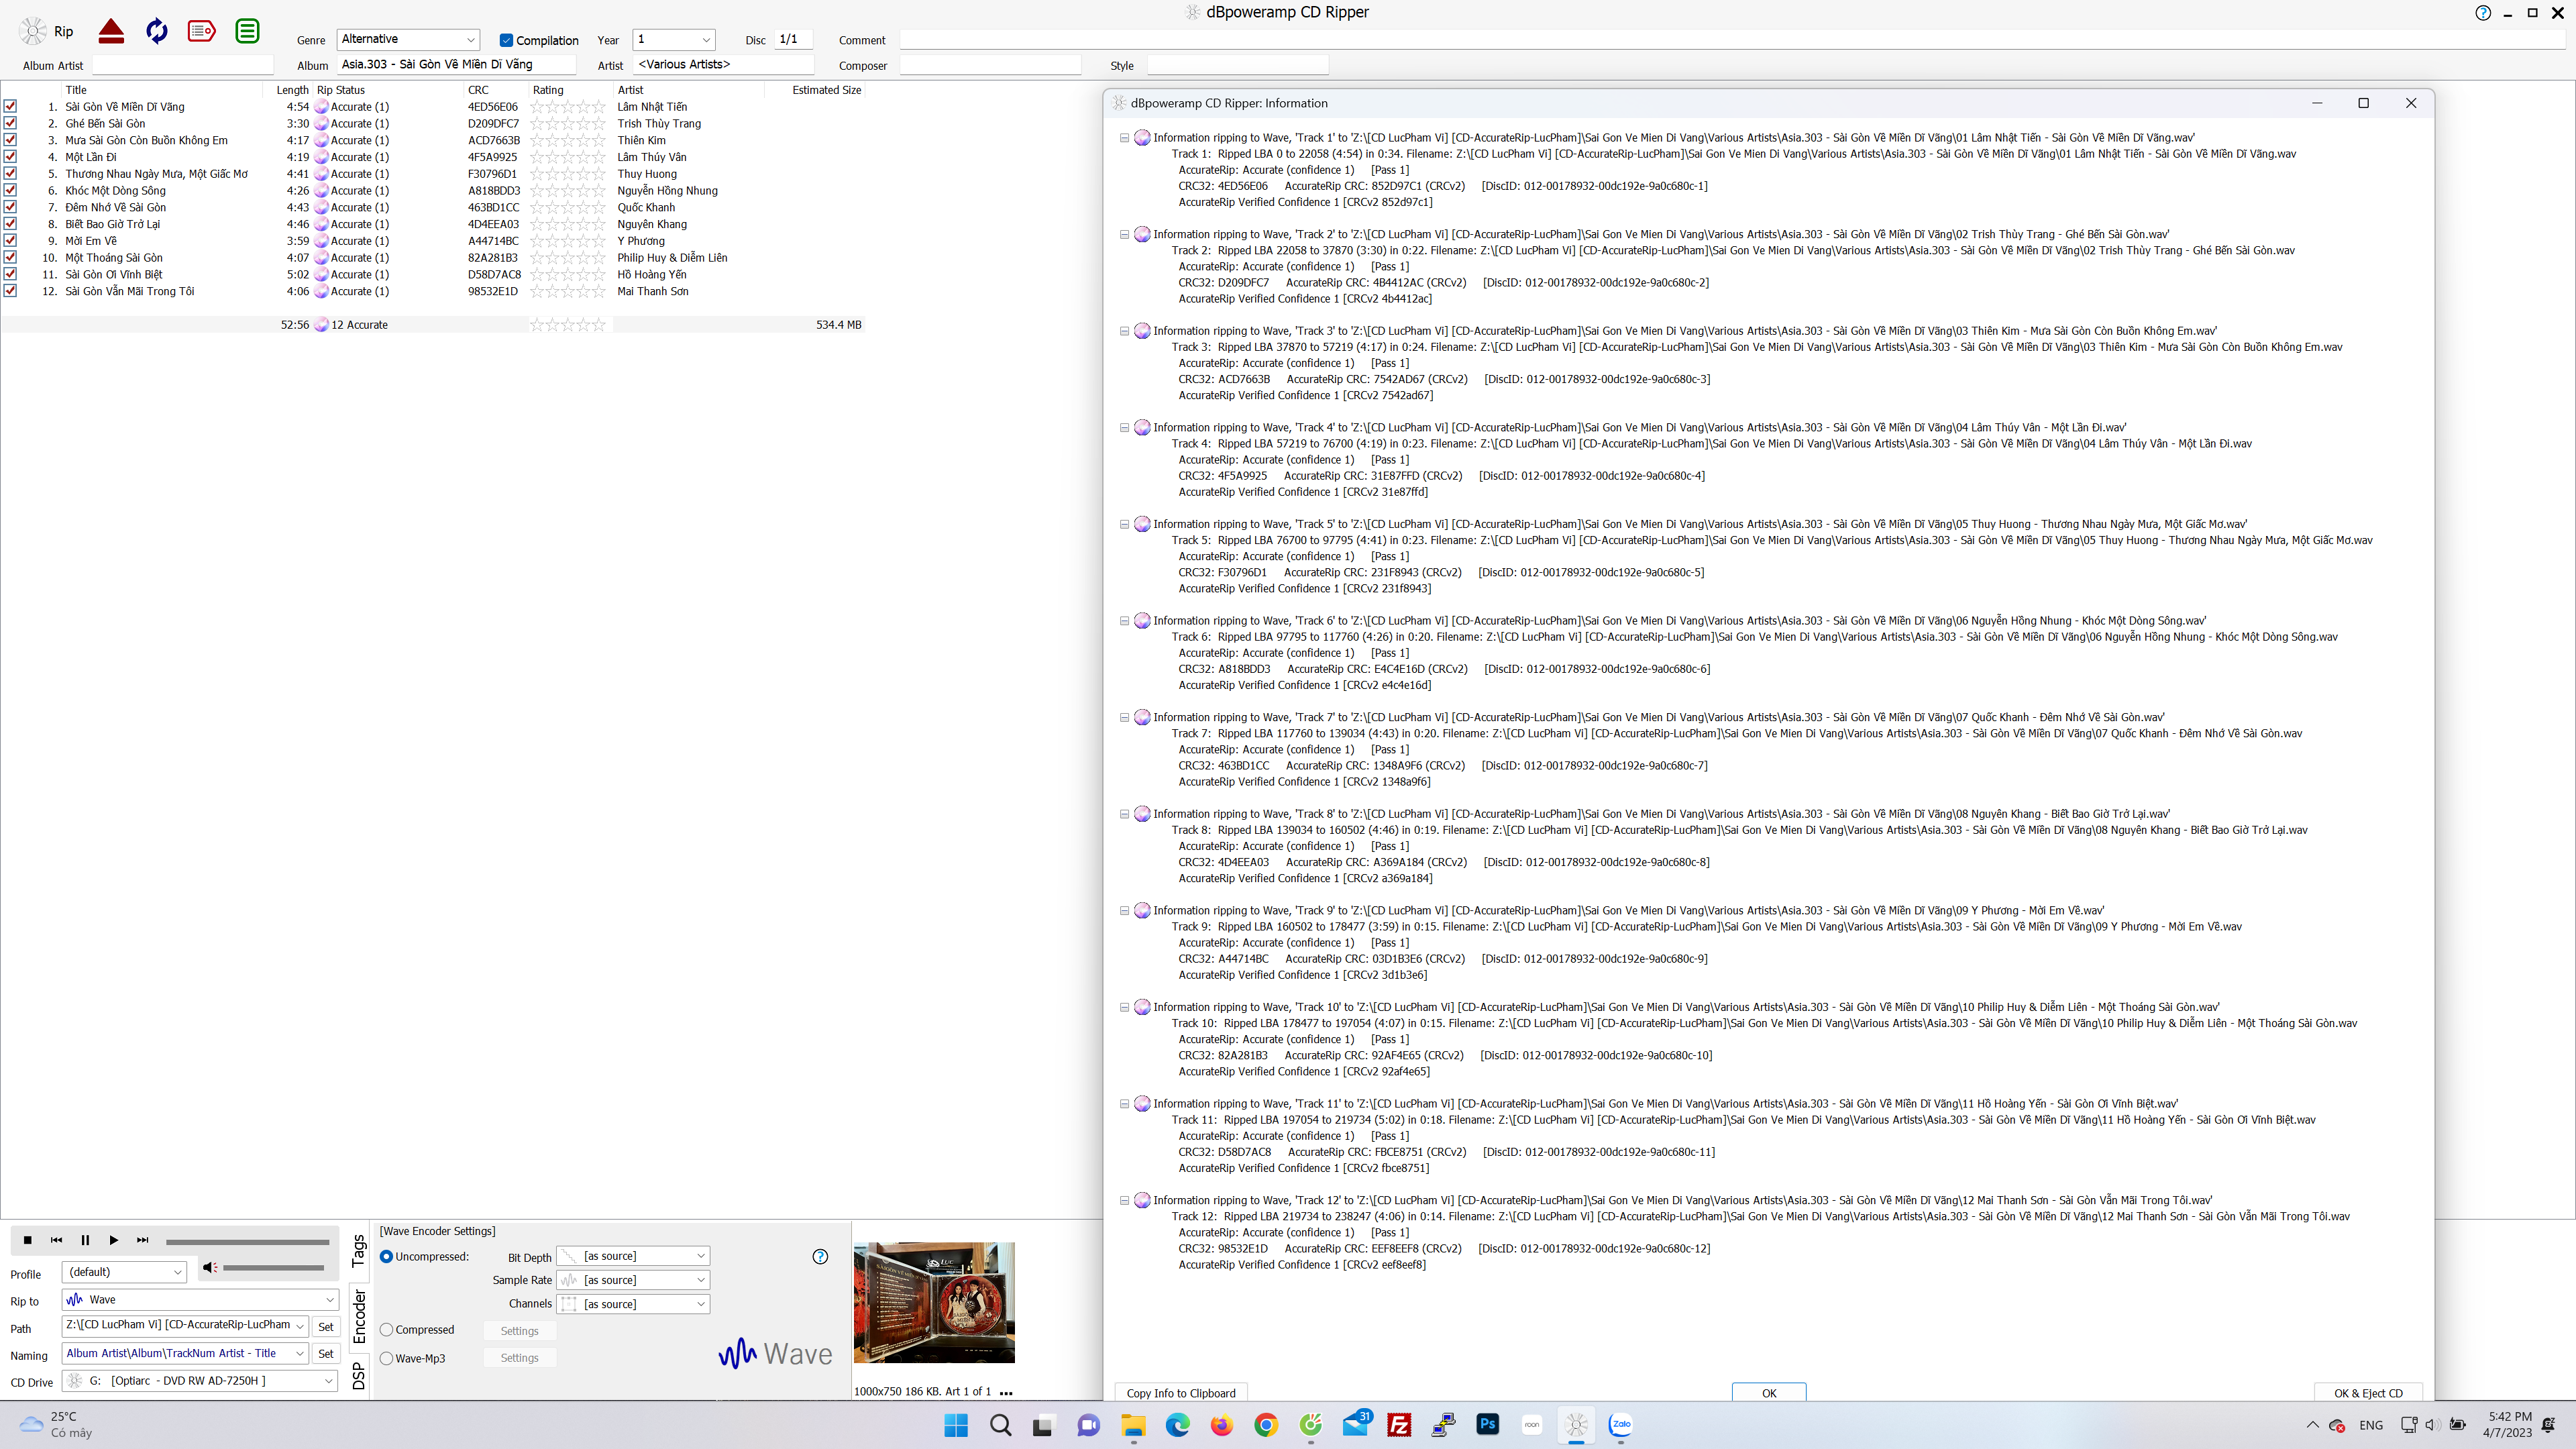
Task: Open the Profile dropdown showing (default)
Action: 124,1272
